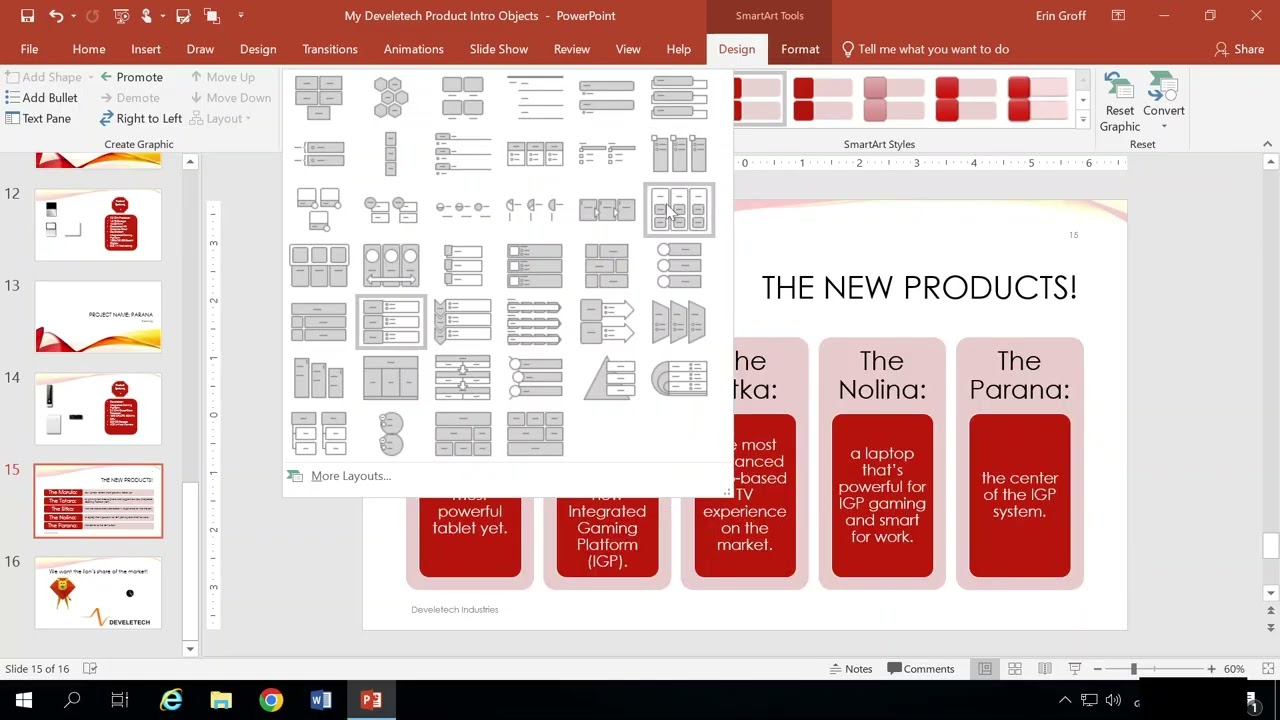Click The Nolina SmartArt heading
The height and width of the screenshot is (720, 1280).
point(882,375)
